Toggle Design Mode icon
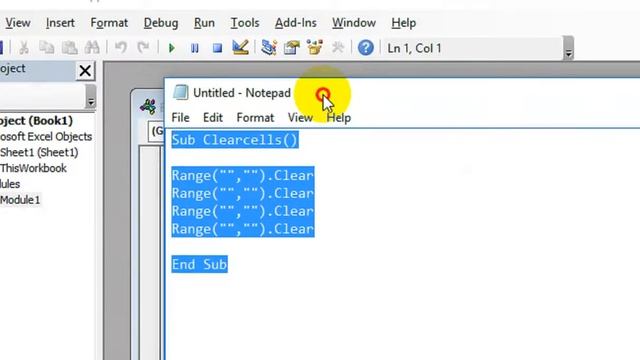The image size is (640, 360). tap(240, 48)
